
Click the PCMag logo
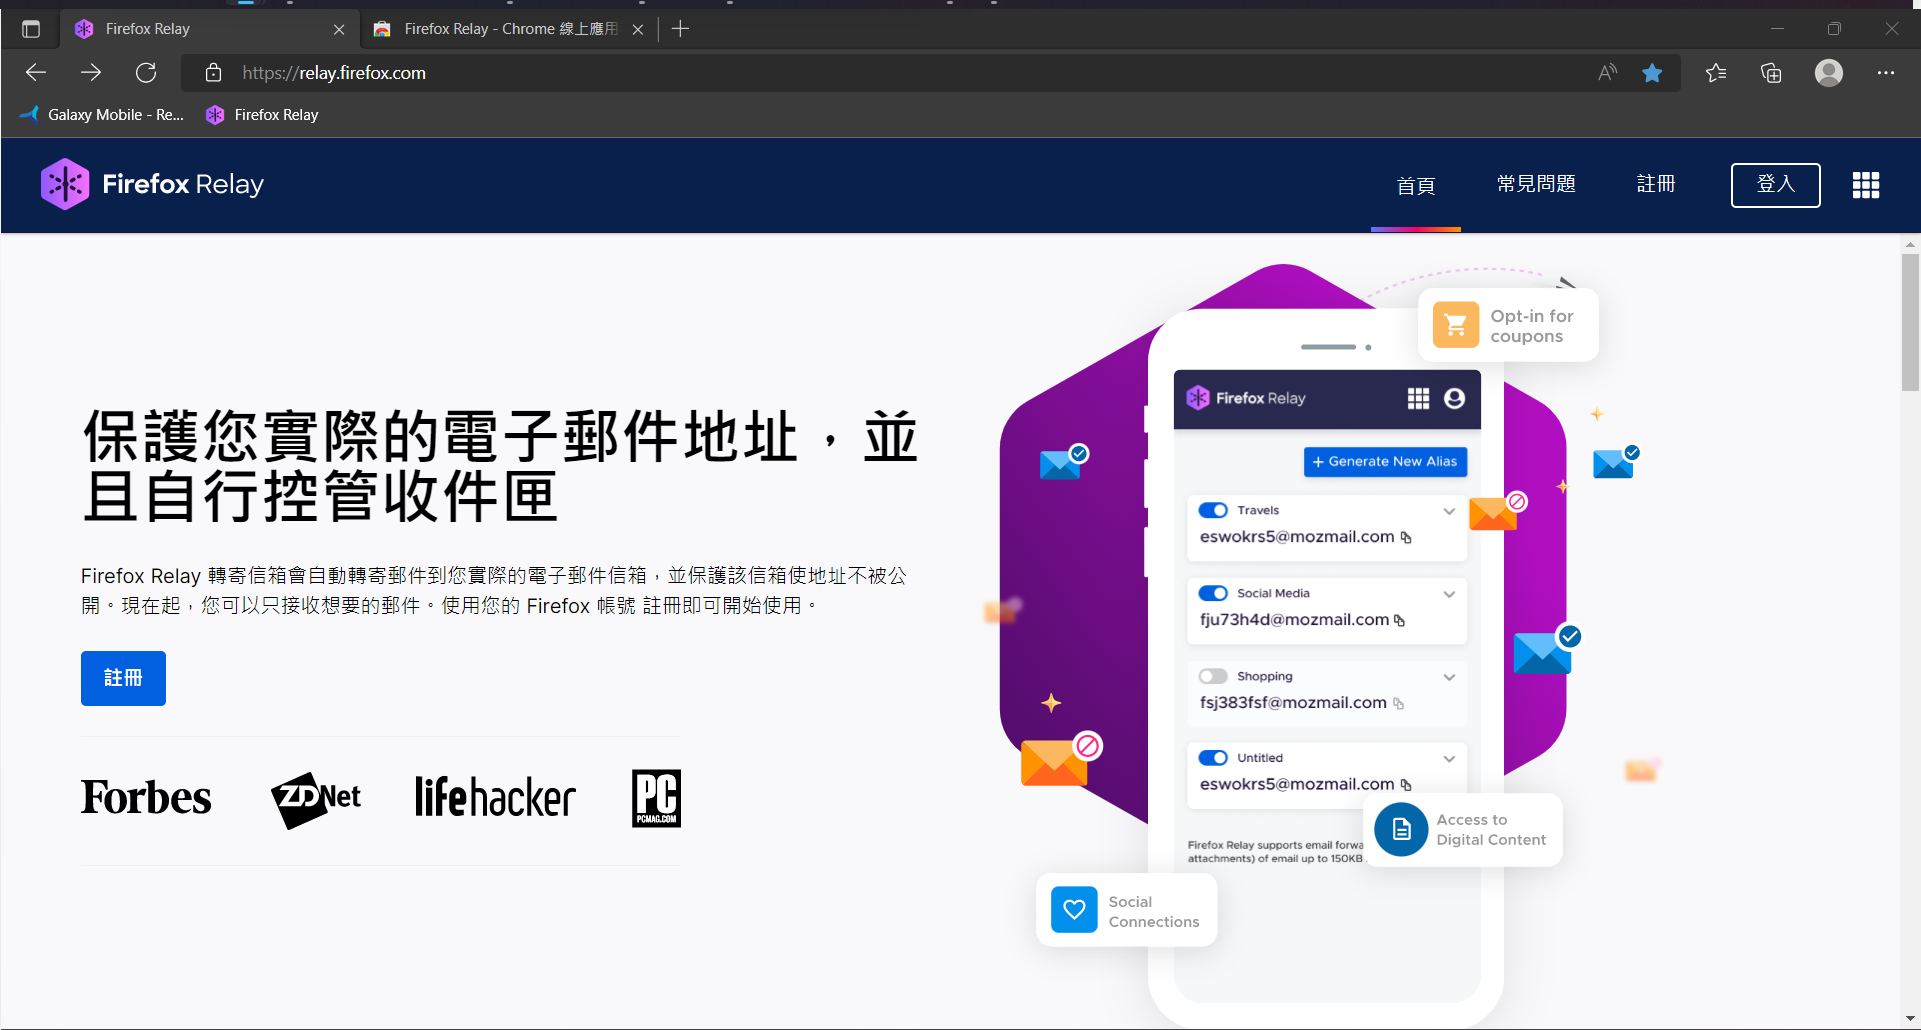(x=656, y=798)
